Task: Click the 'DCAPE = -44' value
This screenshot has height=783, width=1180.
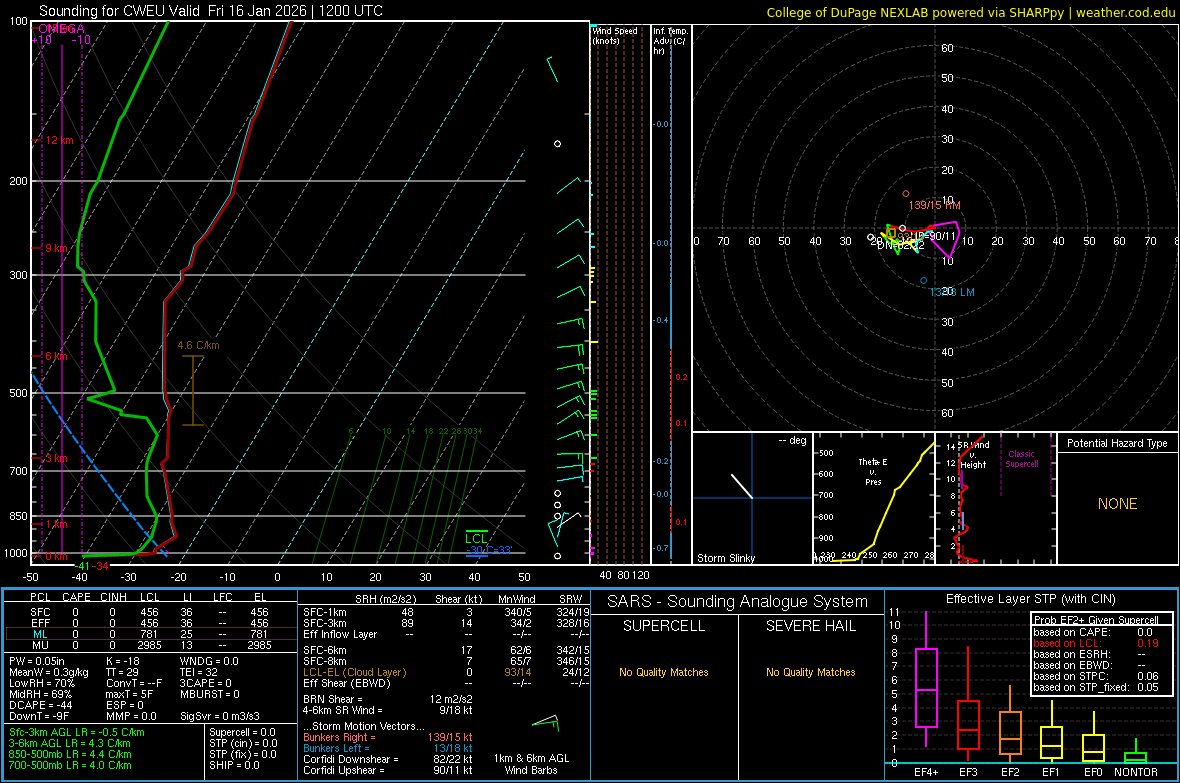Action: (40, 705)
